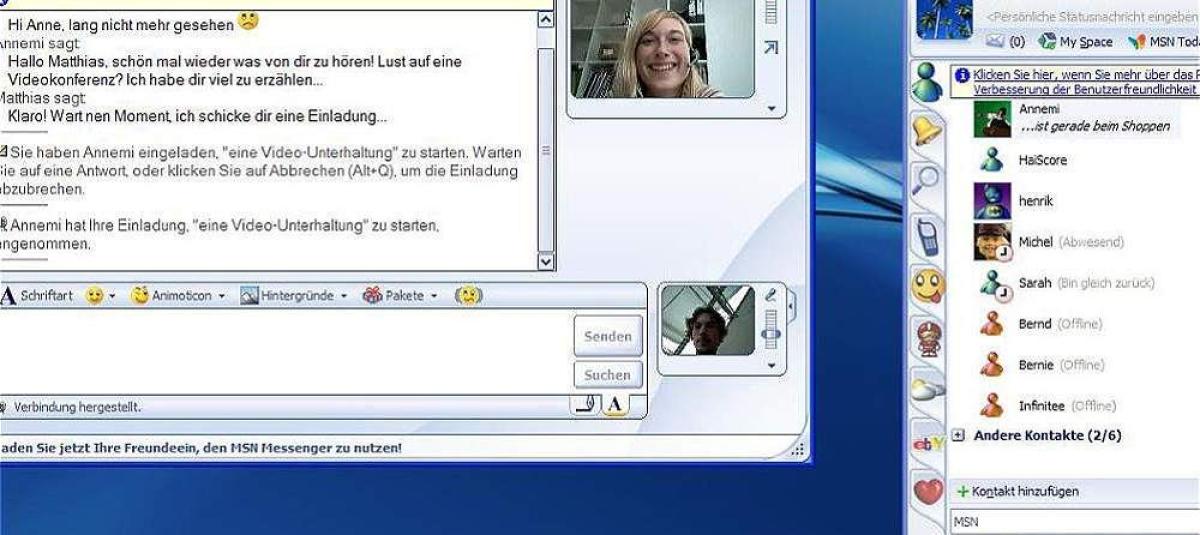Click the Senden button
Image resolution: width=1200 pixels, height=535 pixels.
[x=608, y=337]
